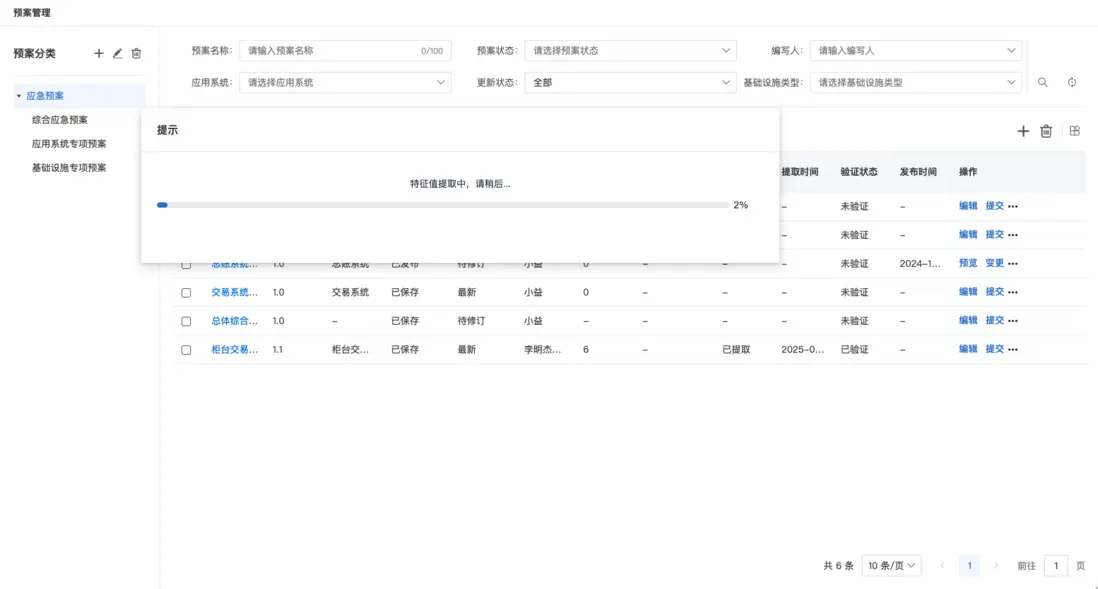This screenshot has width=1098, height=589.
Task: Edit the selected plan category
Action: pos(118,53)
